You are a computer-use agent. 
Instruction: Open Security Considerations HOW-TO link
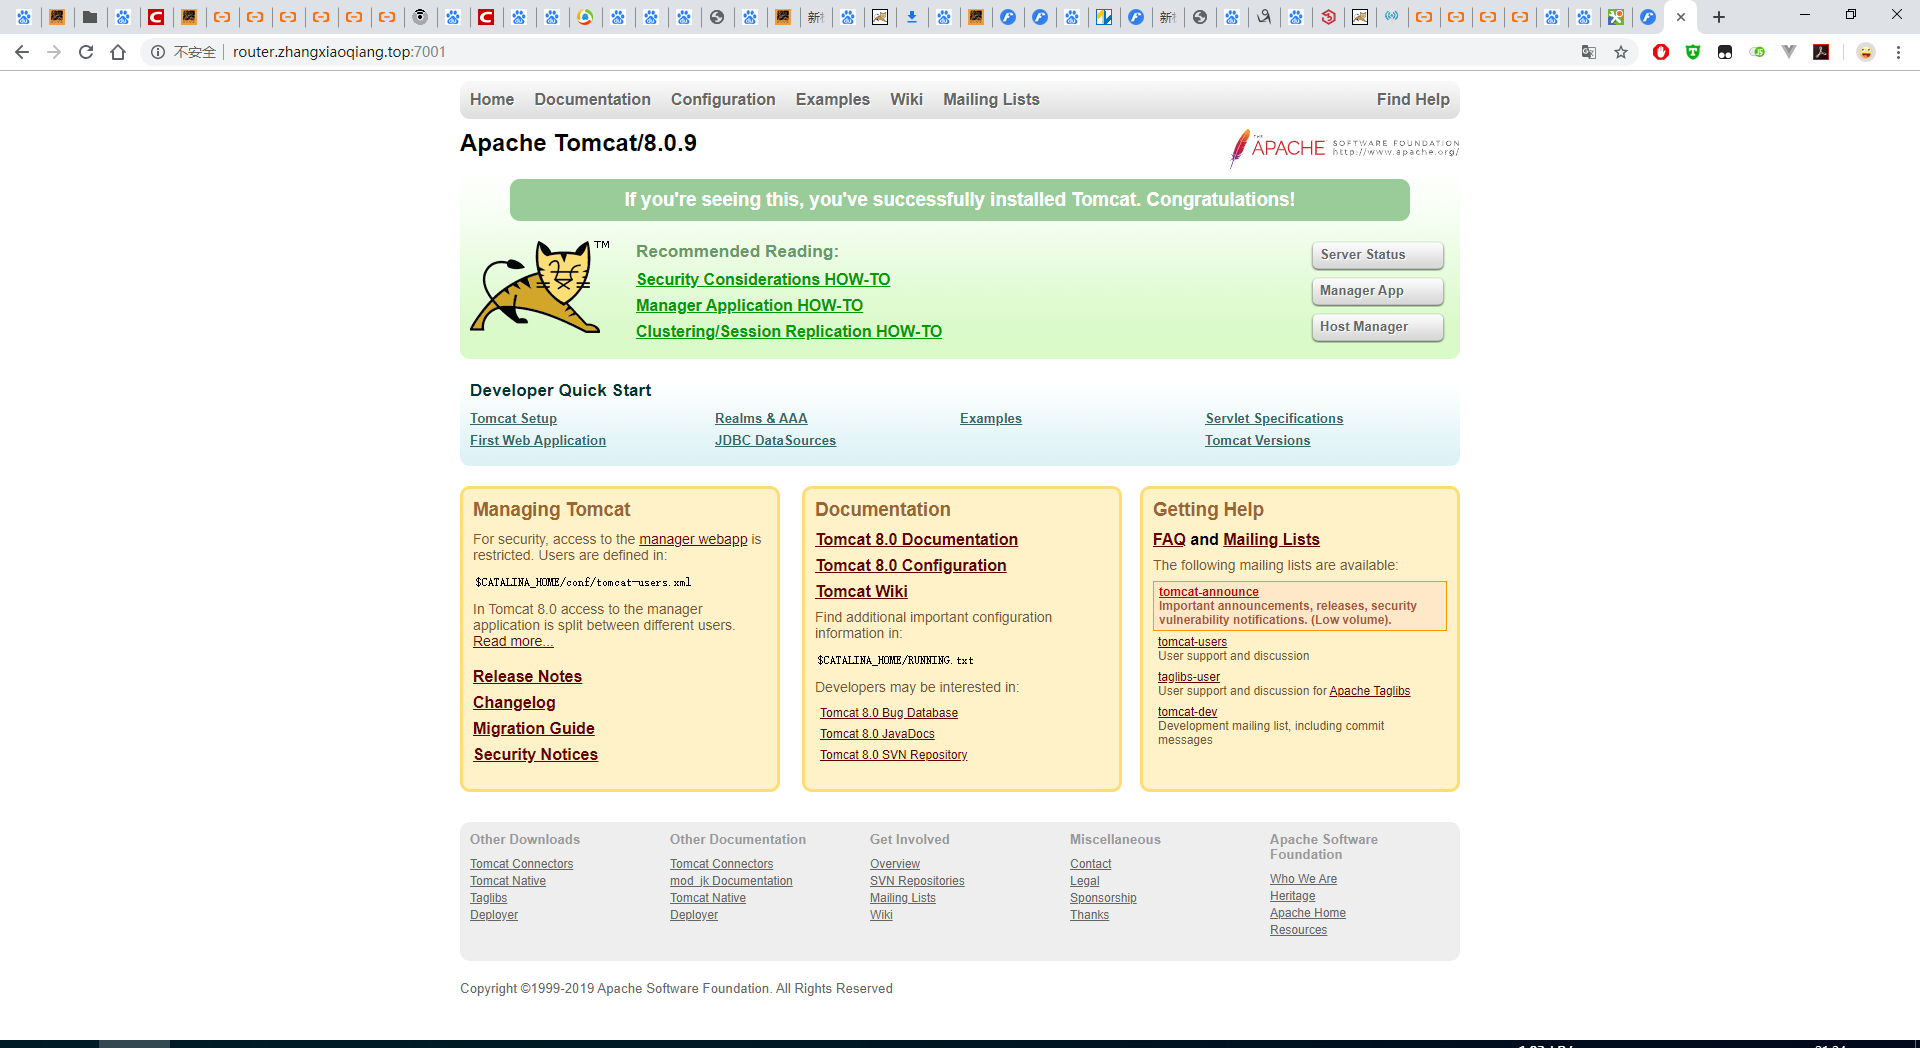tap(763, 280)
